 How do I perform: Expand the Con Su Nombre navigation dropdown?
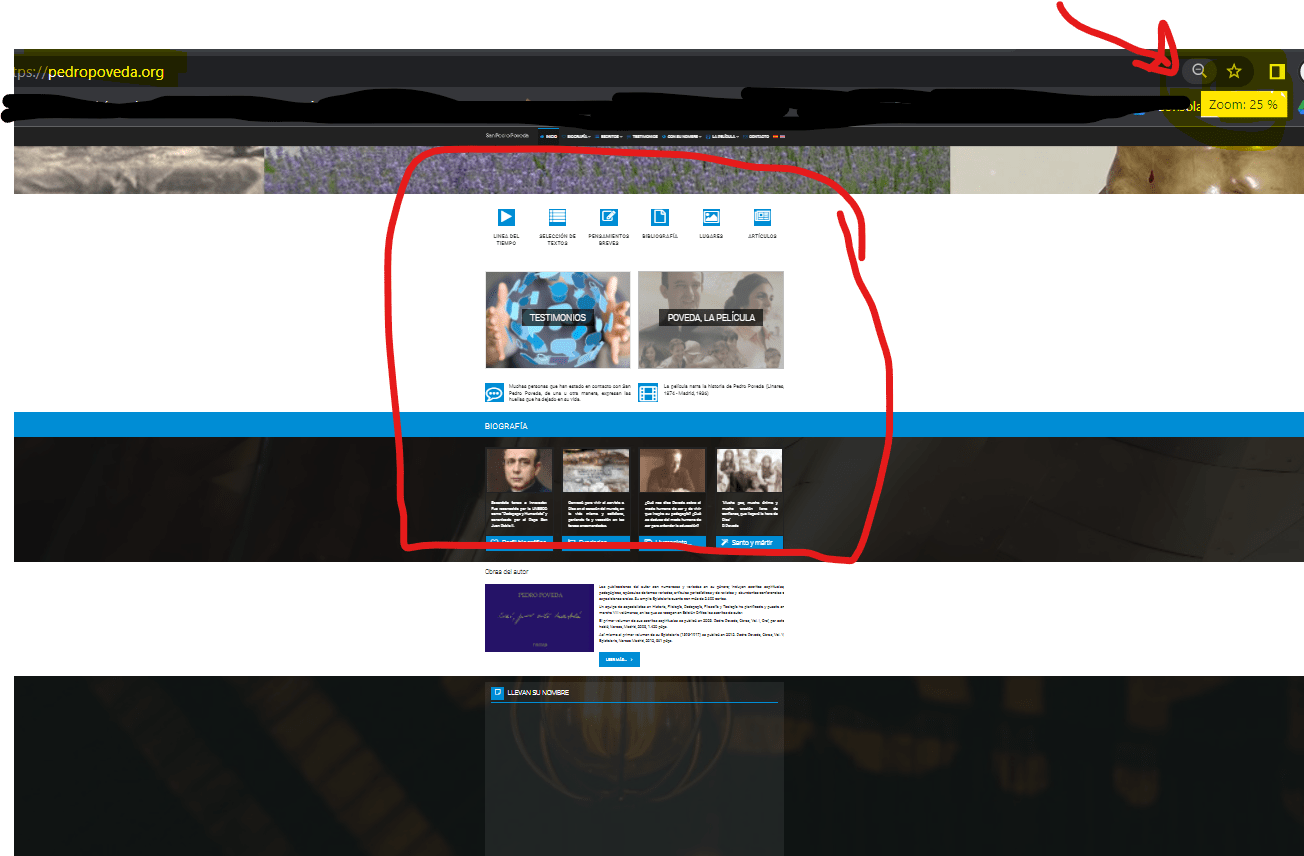682,136
